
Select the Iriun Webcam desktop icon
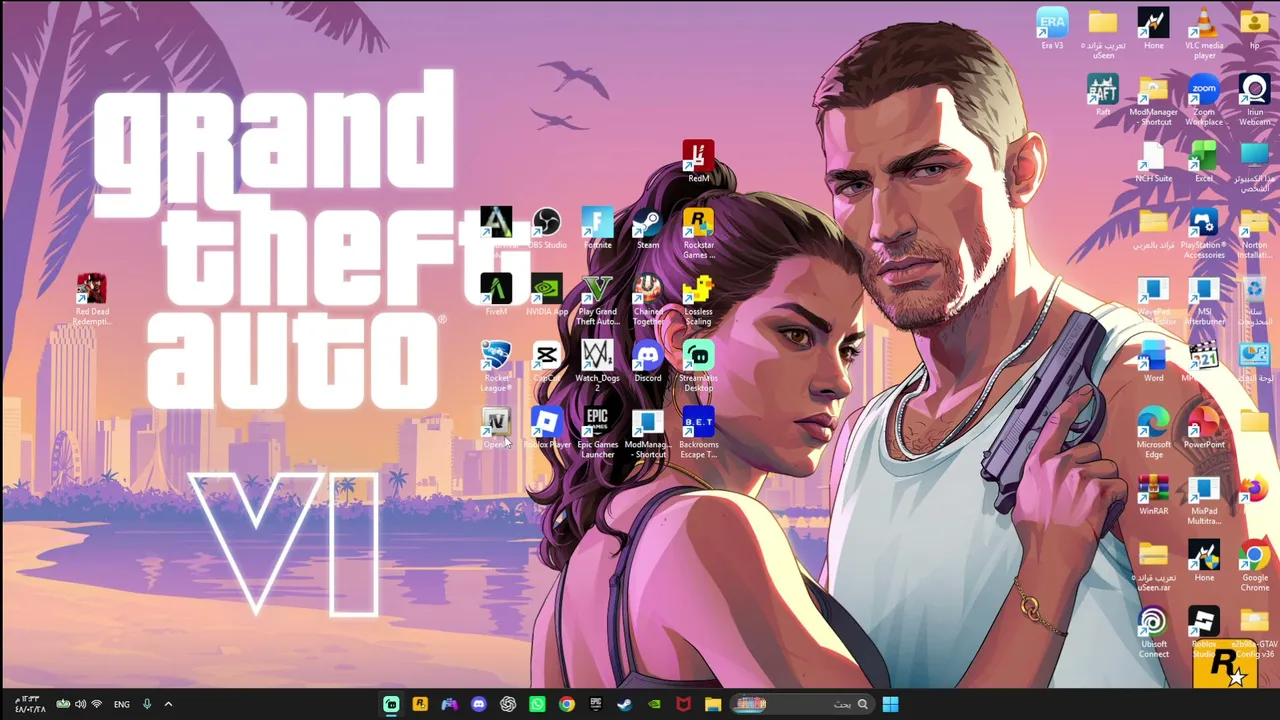pyautogui.click(x=1254, y=100)
